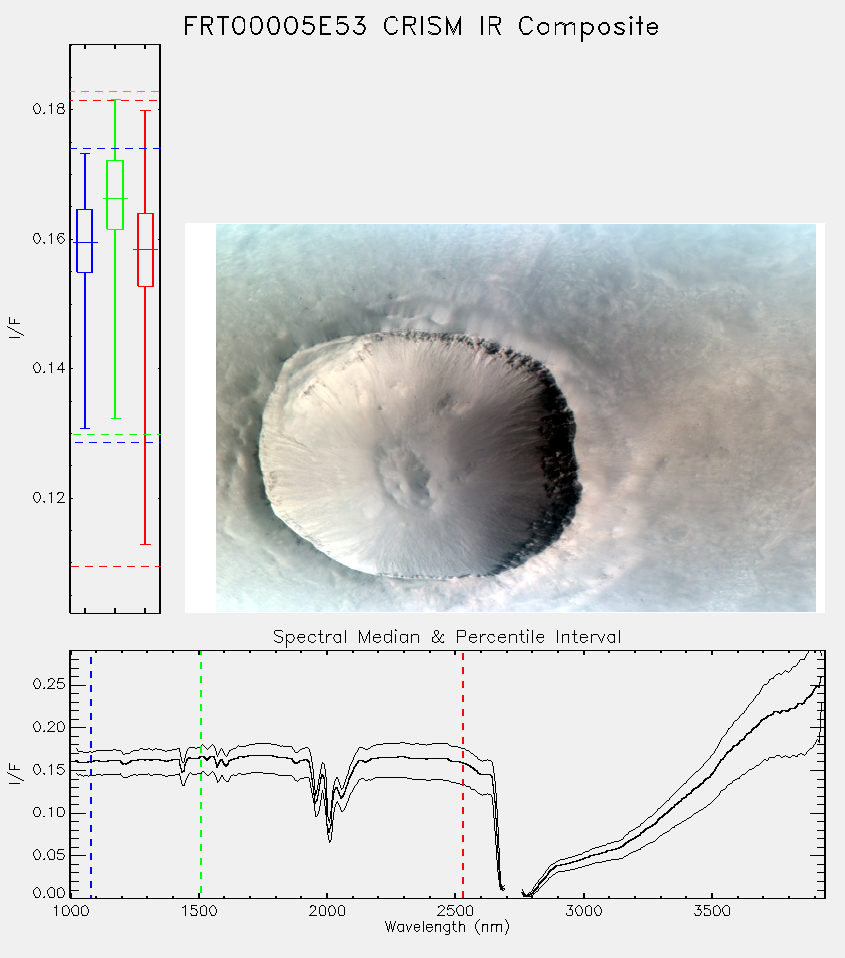Screen dimensions: 845x958
Task: Click the upper blue dashed line in boxplot
Action: click(x=115, y=148)
